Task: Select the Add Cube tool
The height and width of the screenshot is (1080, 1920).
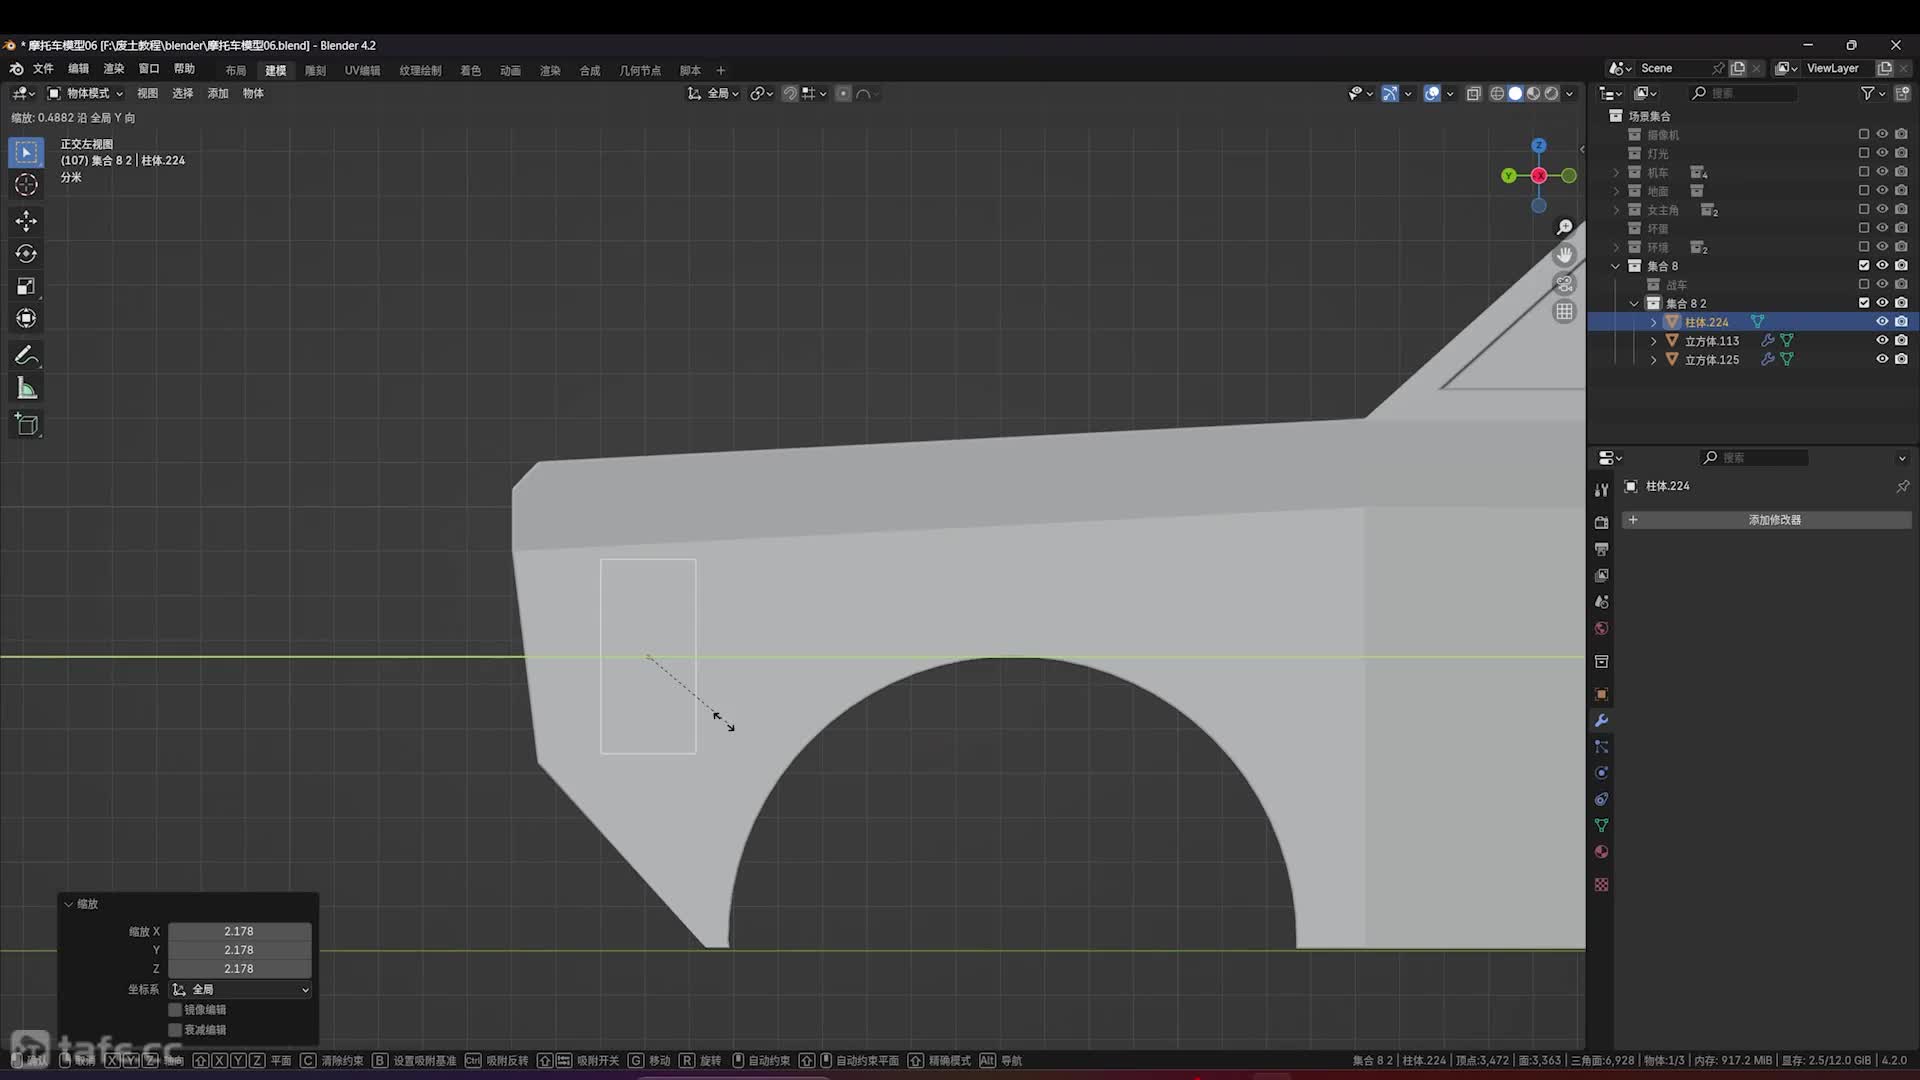Action: [x=27, y=424]
